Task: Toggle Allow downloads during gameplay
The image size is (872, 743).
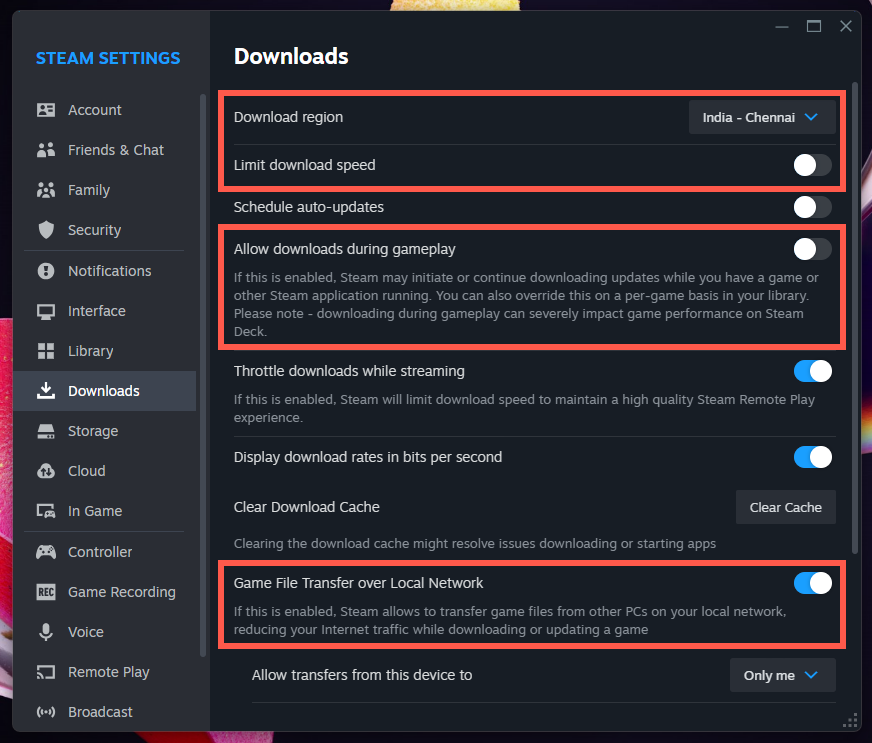Action: (812, 249)
